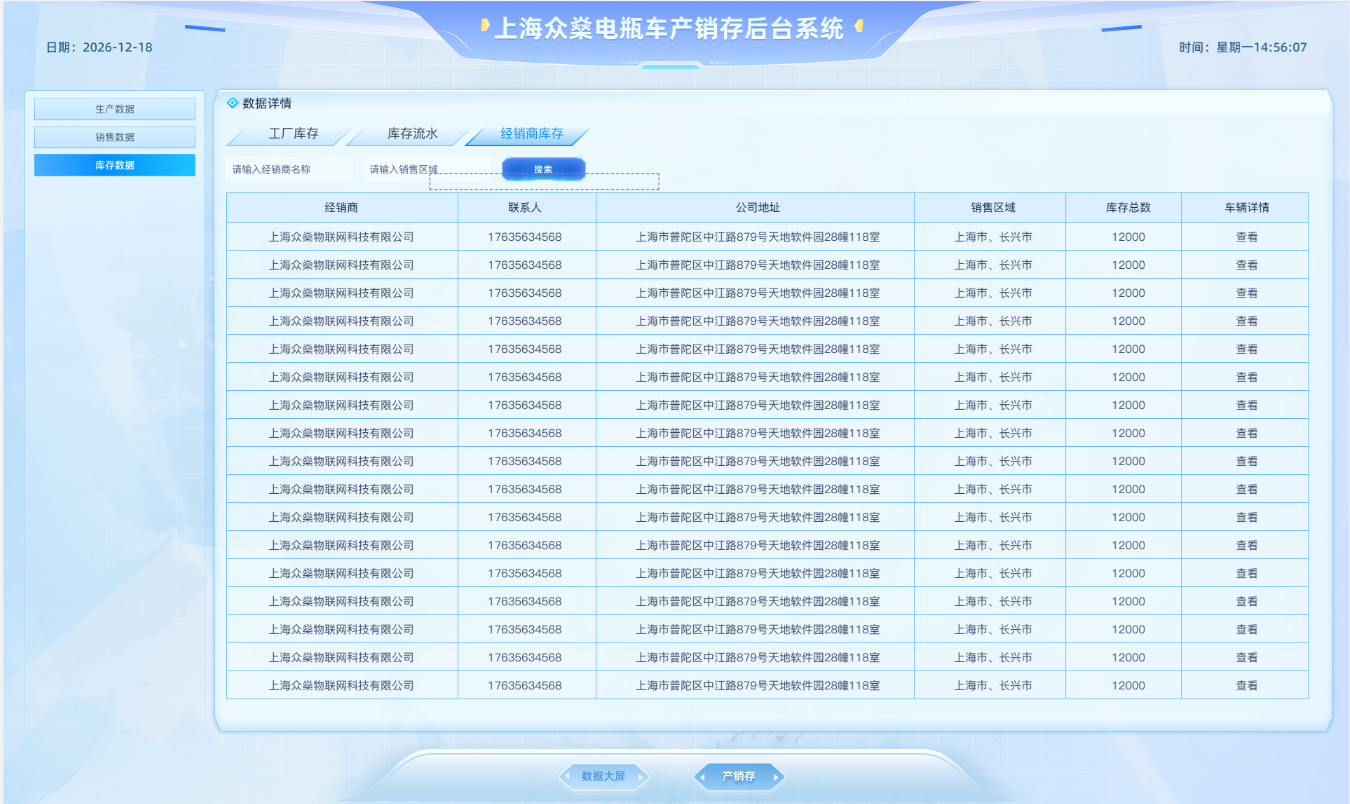
Task: Open the 数据大屏 view
Action: pos(604,776)
